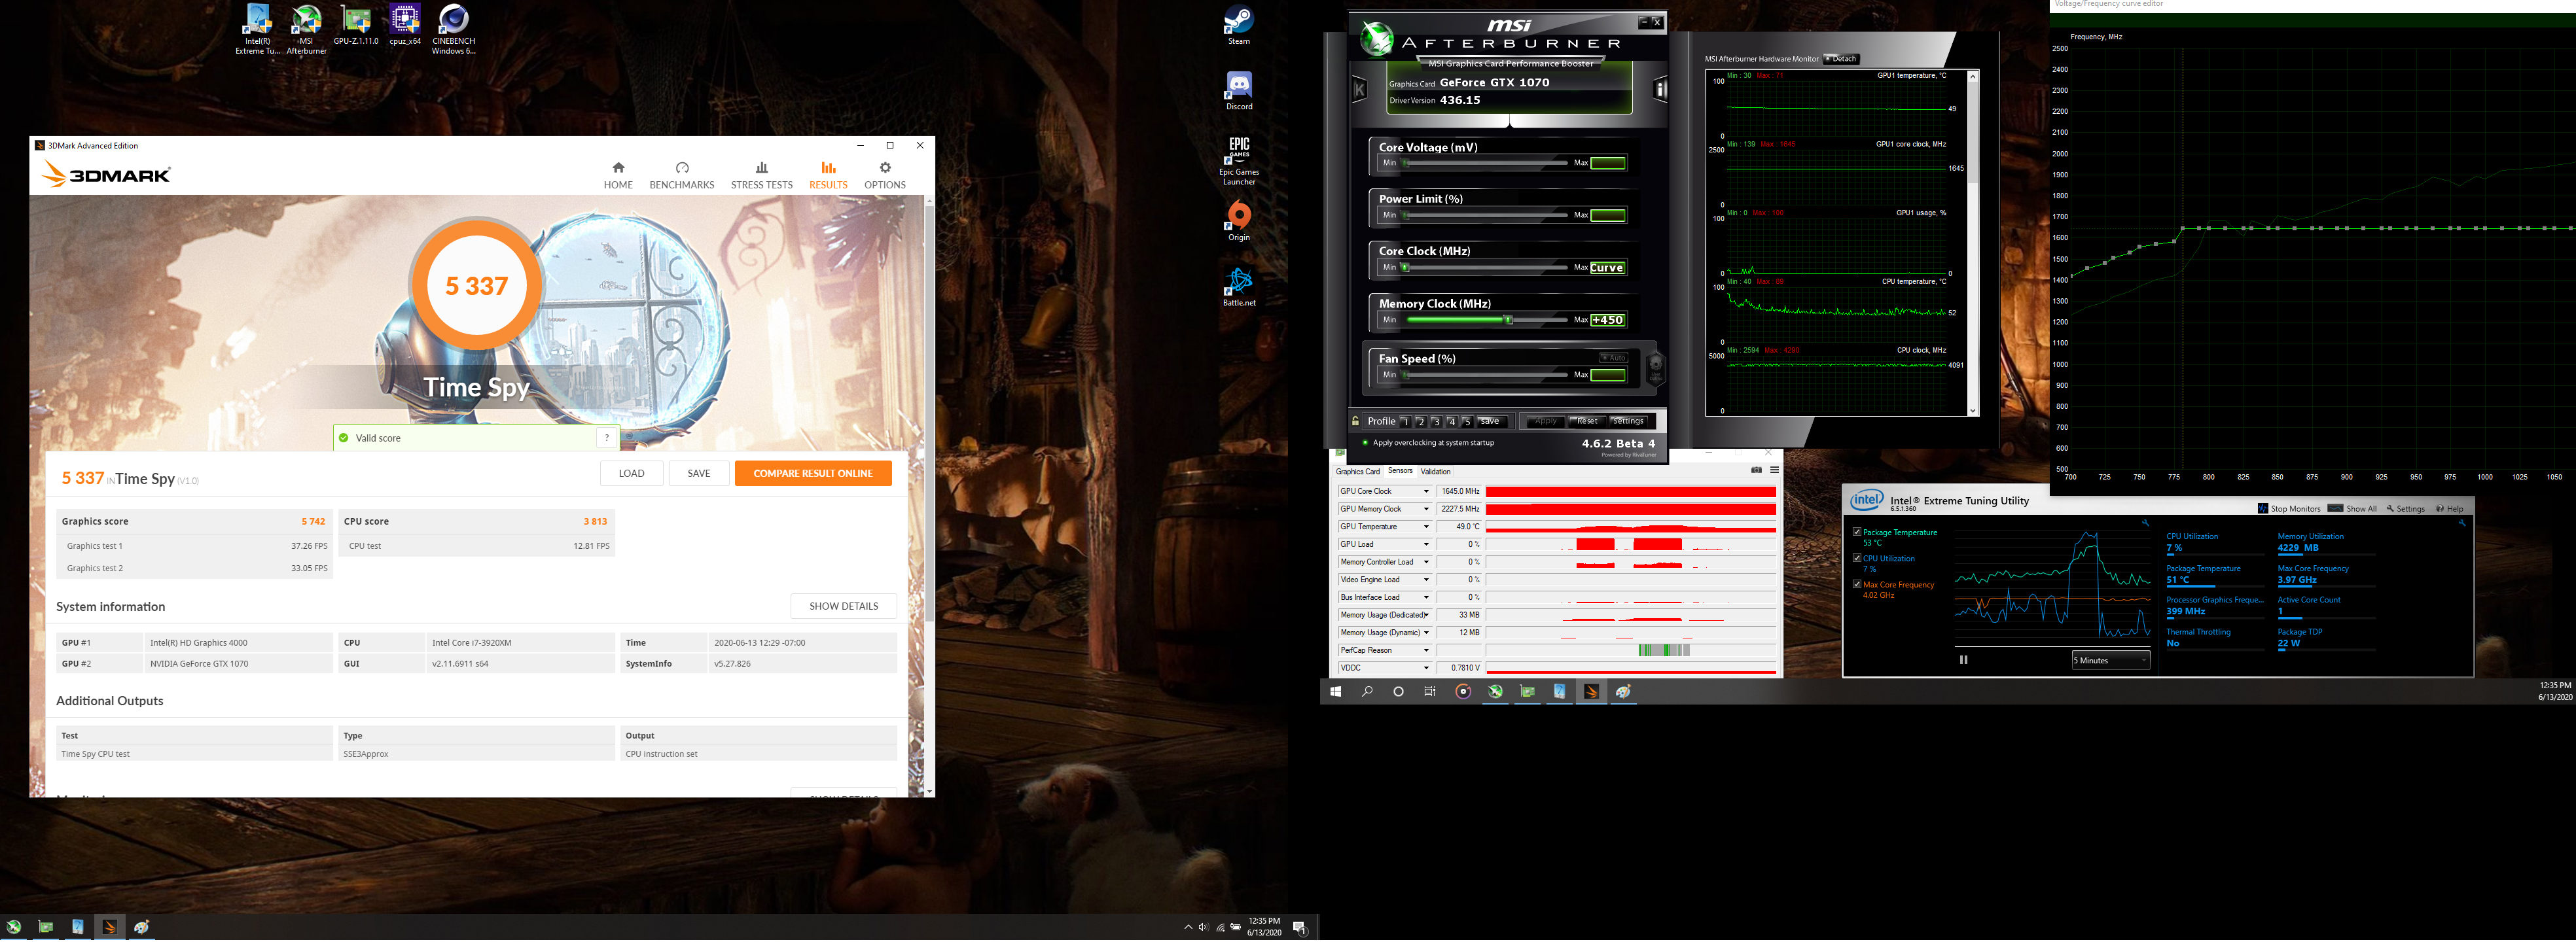The height and width of the screenshot is (942, 2576).
Task: Open GPU Memory Clock sensor dropdown
Action: [1426, 509]
